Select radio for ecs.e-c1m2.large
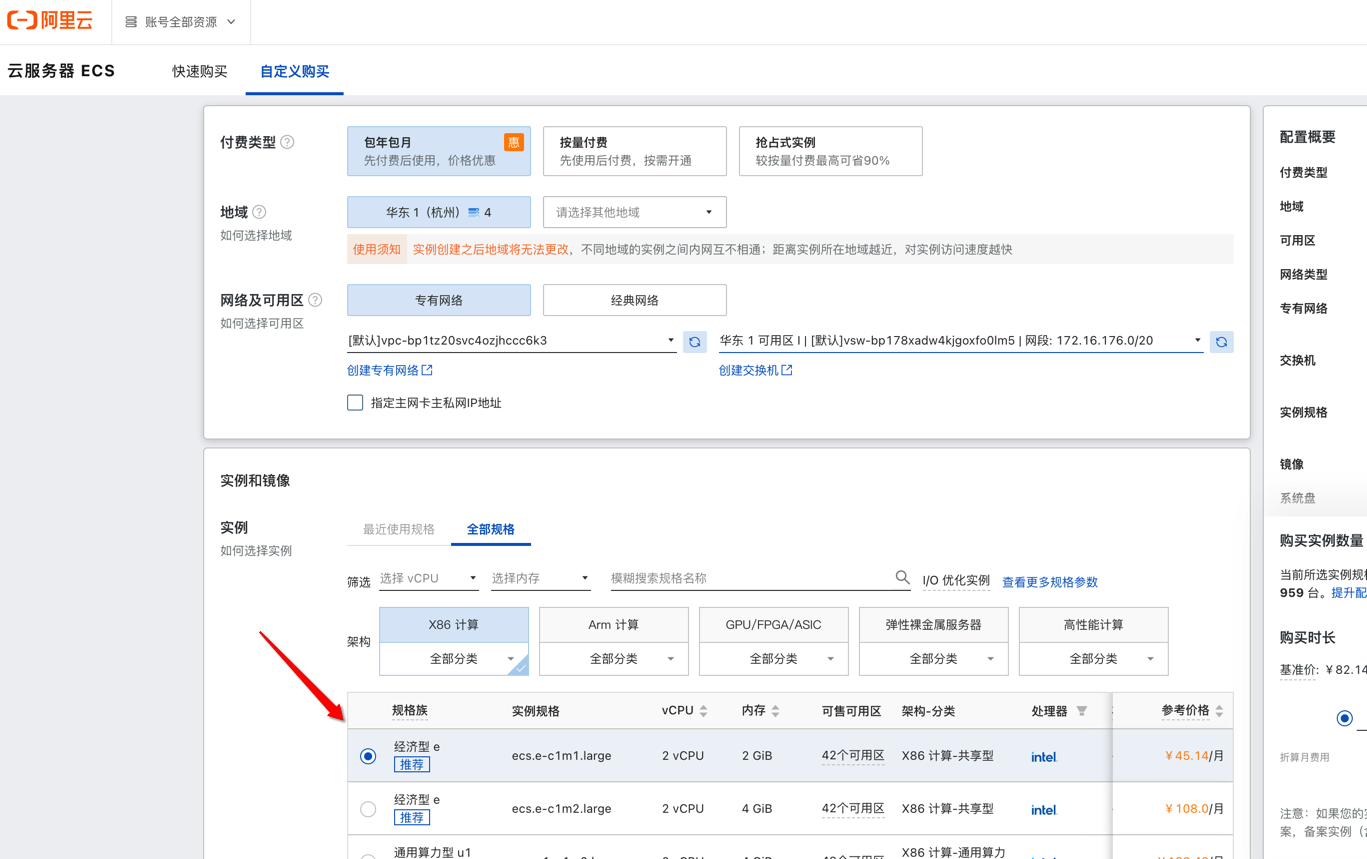 (x=368, y=809)
